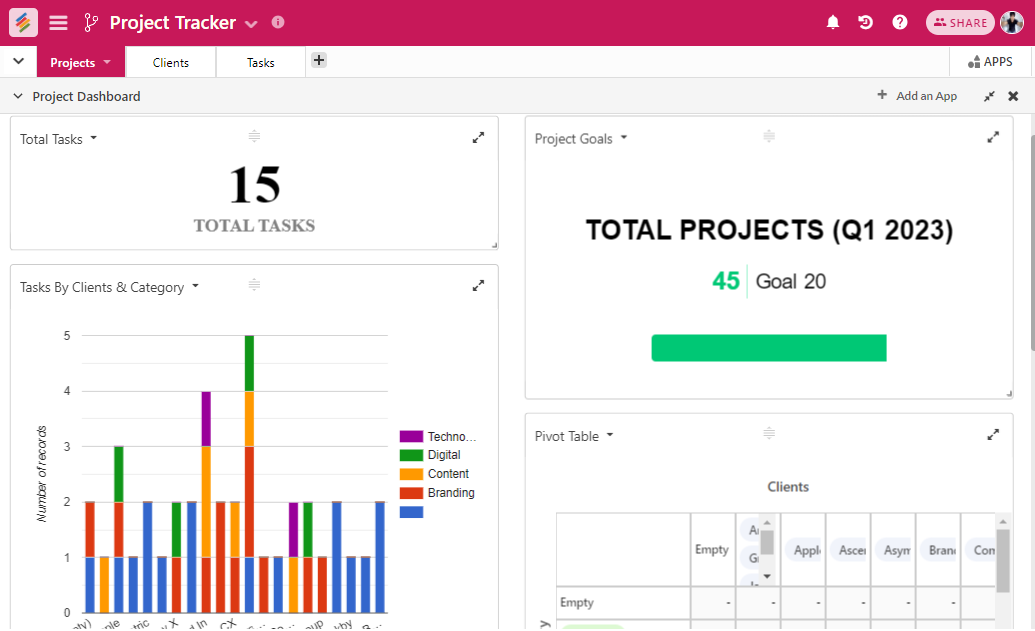The height and width of the screenshot is (631, 1035).
Task: Collapse the dashboard with shrink icon
Action: click(x=989, y=96)
